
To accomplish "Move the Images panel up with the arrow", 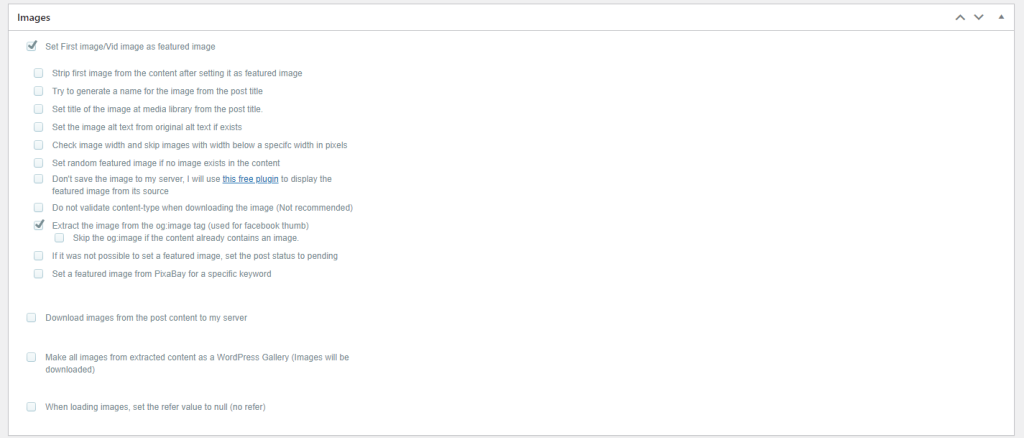I will click(959, 18).
